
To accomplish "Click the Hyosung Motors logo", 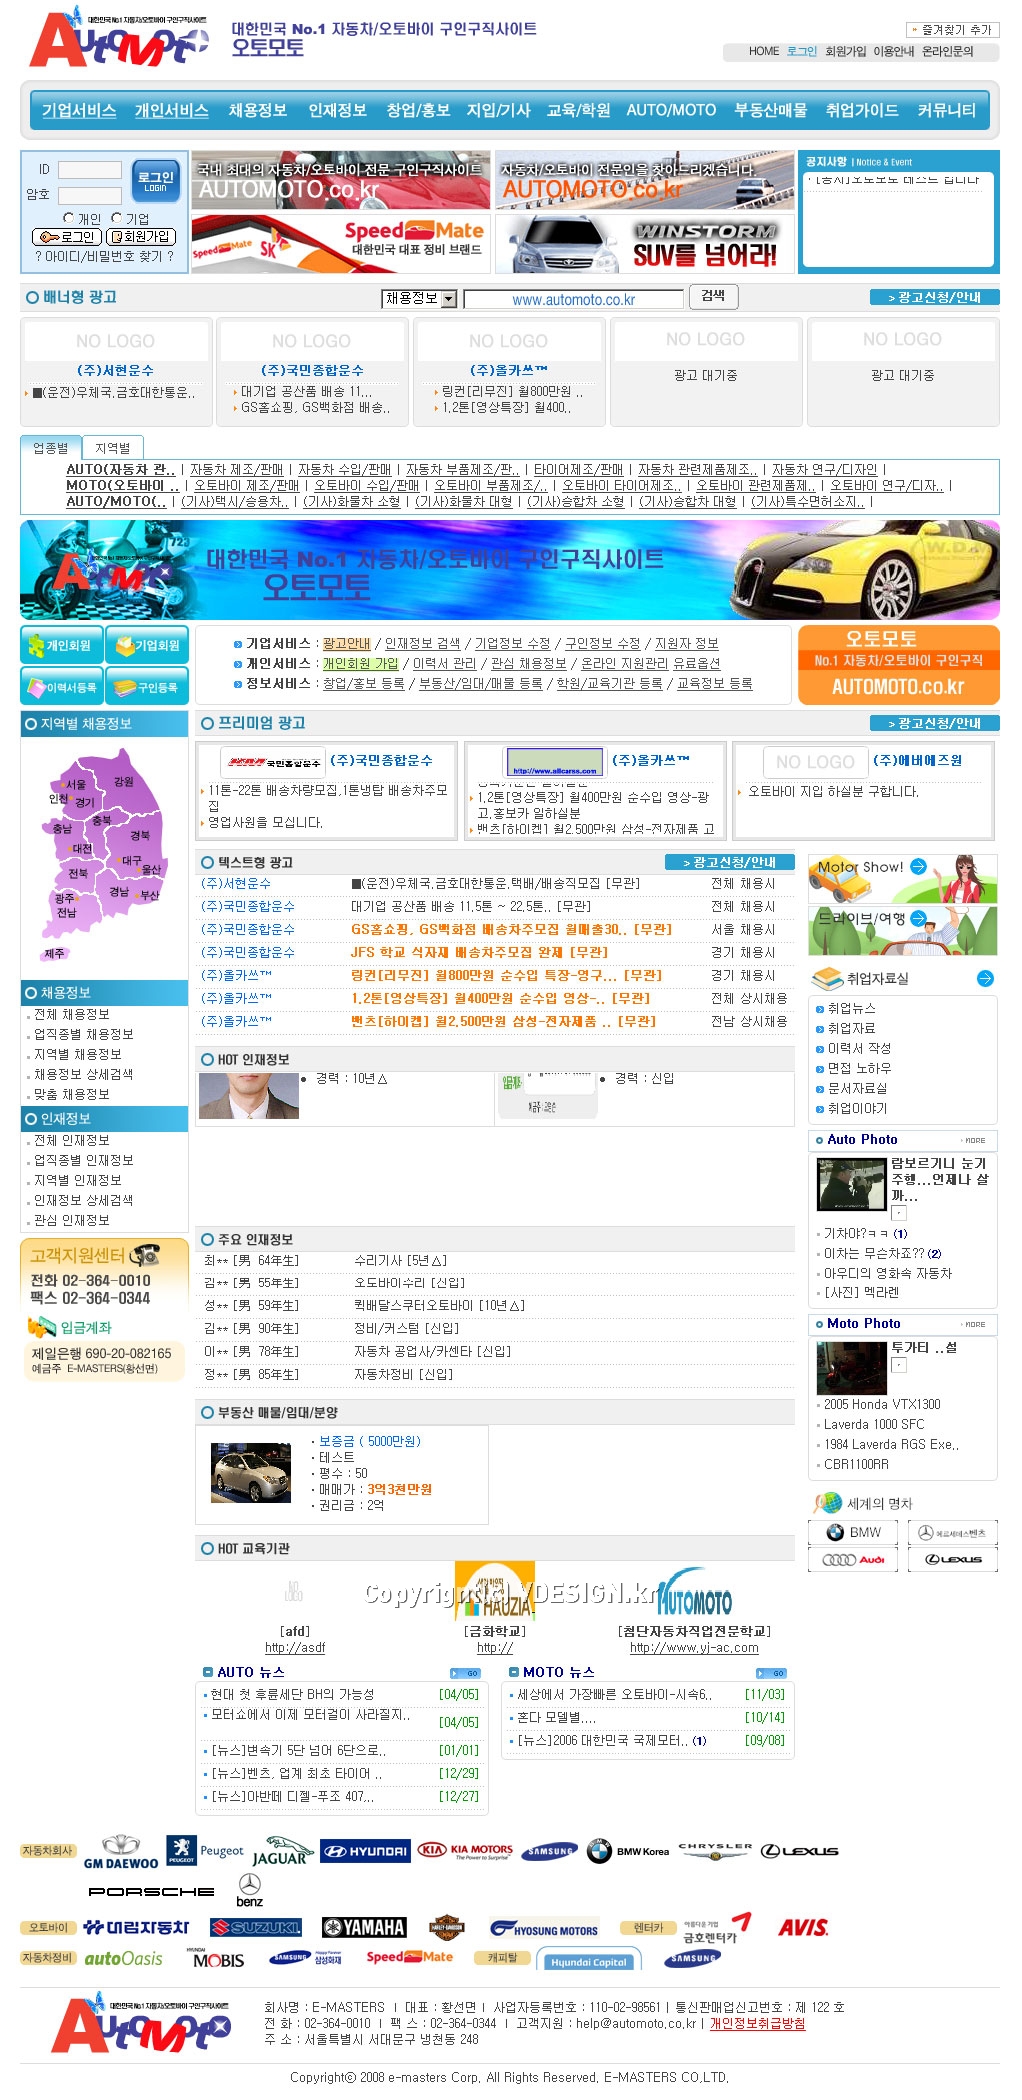I will pyautogui.click(x=544, y=1928).
